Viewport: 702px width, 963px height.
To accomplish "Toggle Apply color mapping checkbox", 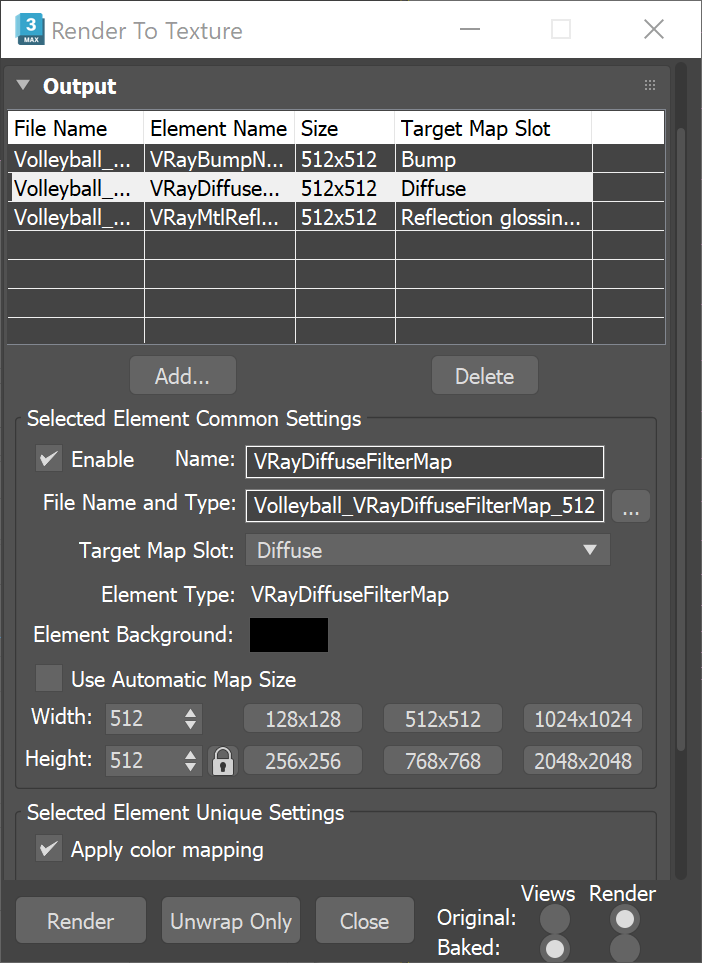I will (49, 849).
